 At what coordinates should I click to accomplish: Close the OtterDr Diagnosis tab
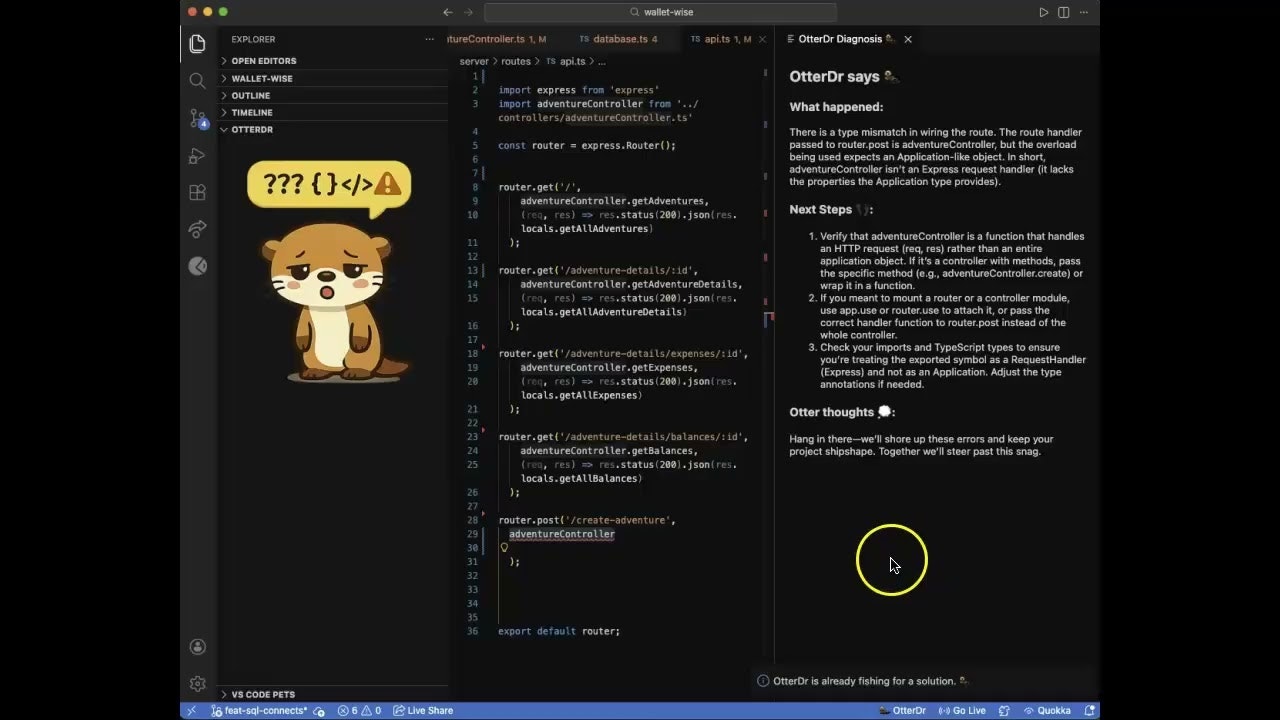(908, 39)
